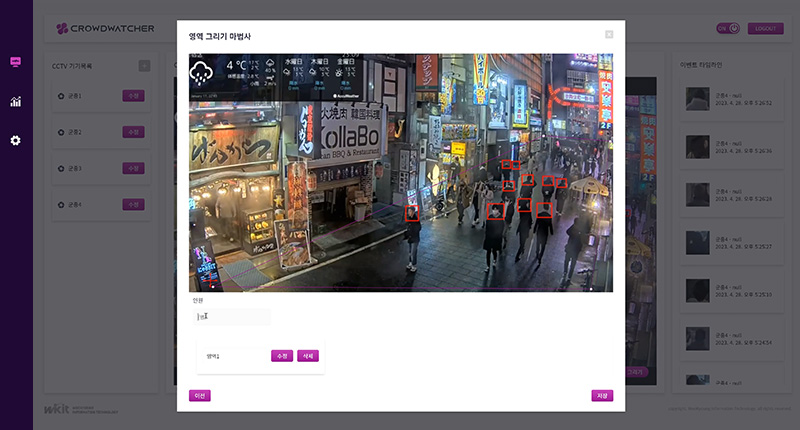Open the event thumbnail at 5:25:27
The height and width of the screenshot is (430, 800).
point(697,243)
